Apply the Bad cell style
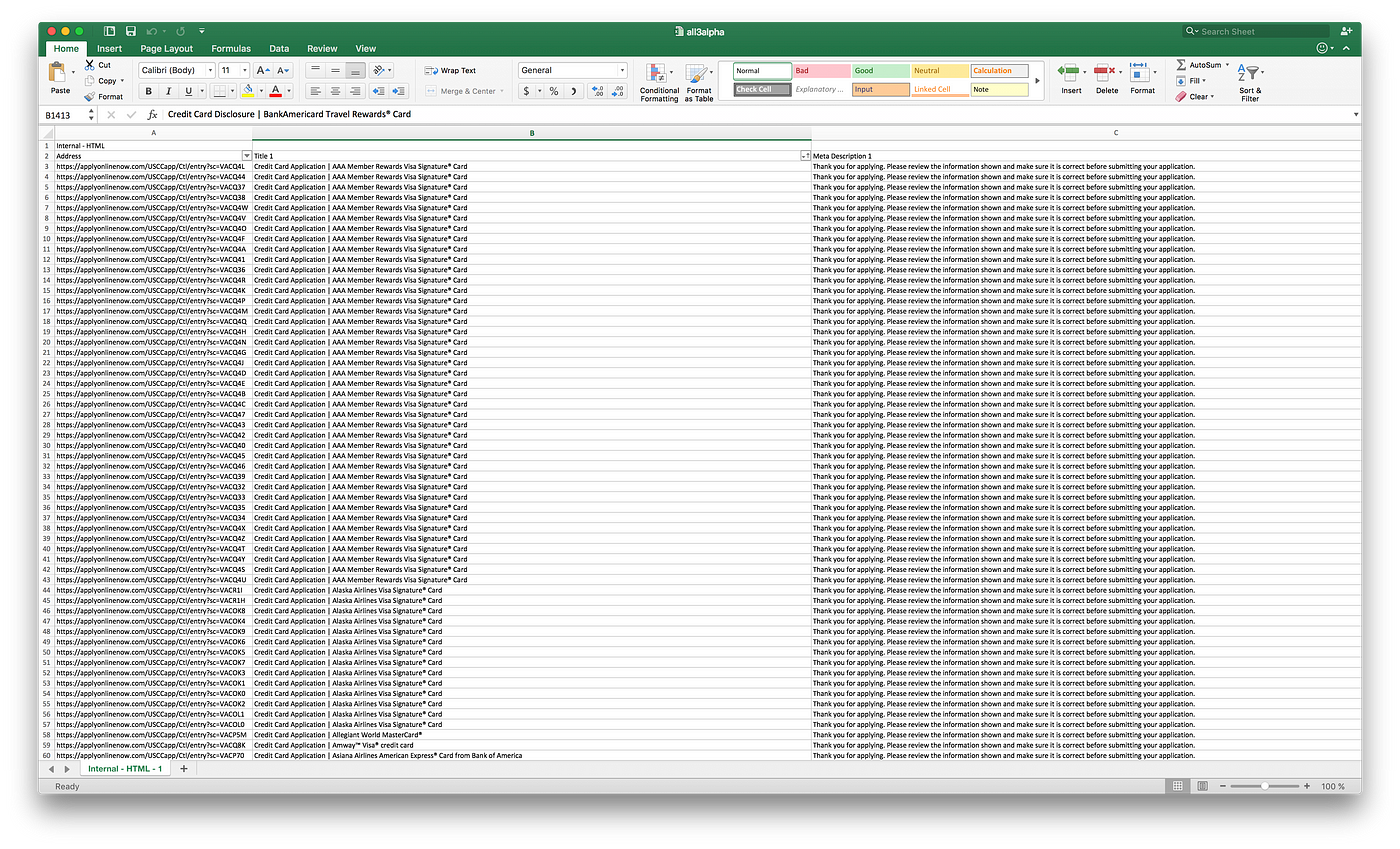Image resolution: width=1400 pixels, height=849 pixels. click(x=822, y=71)
